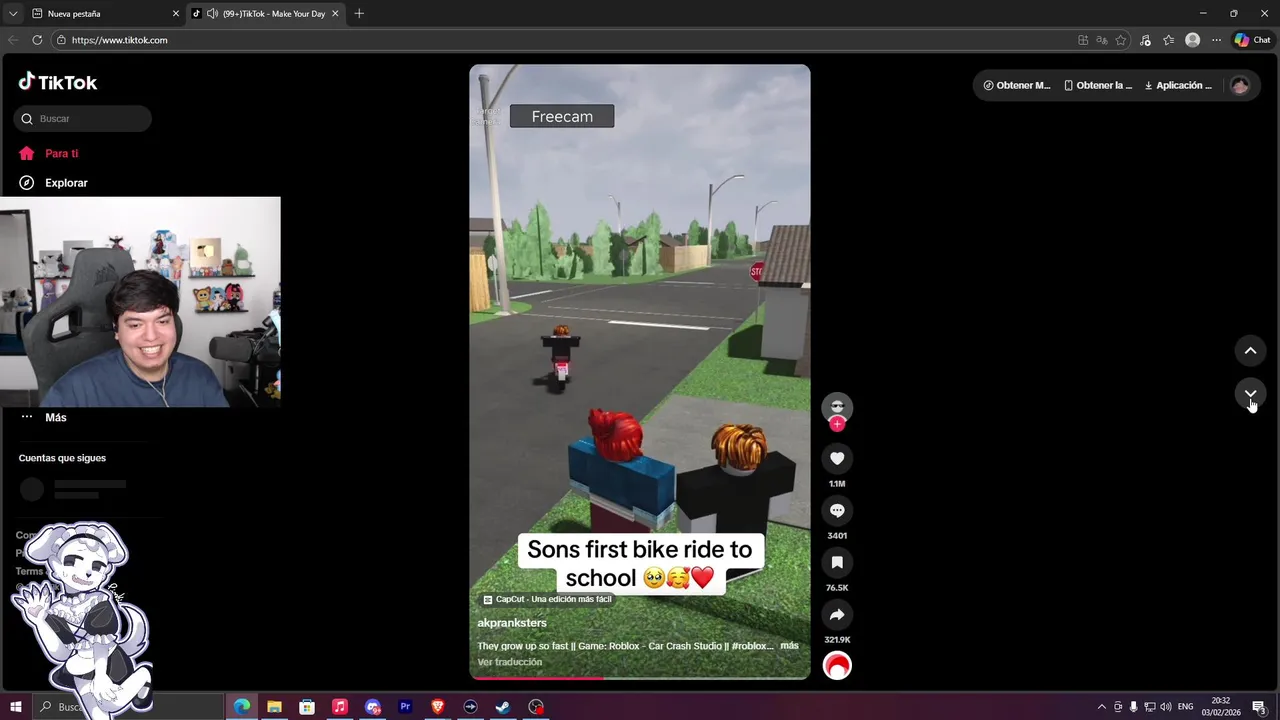Open the Más sidebar menu

coord(43,417)
